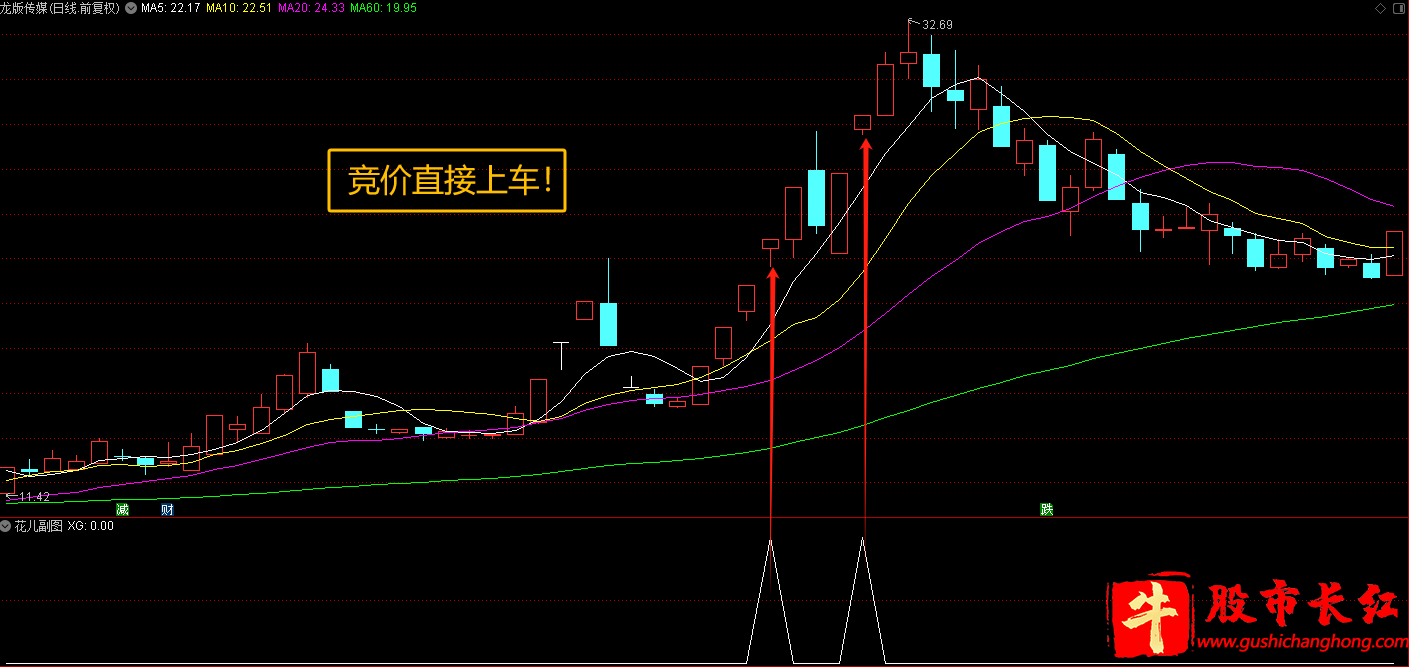Click the MA5: 22.17 indicator label
1409x667 pixels.
click(x=171, y=8)
